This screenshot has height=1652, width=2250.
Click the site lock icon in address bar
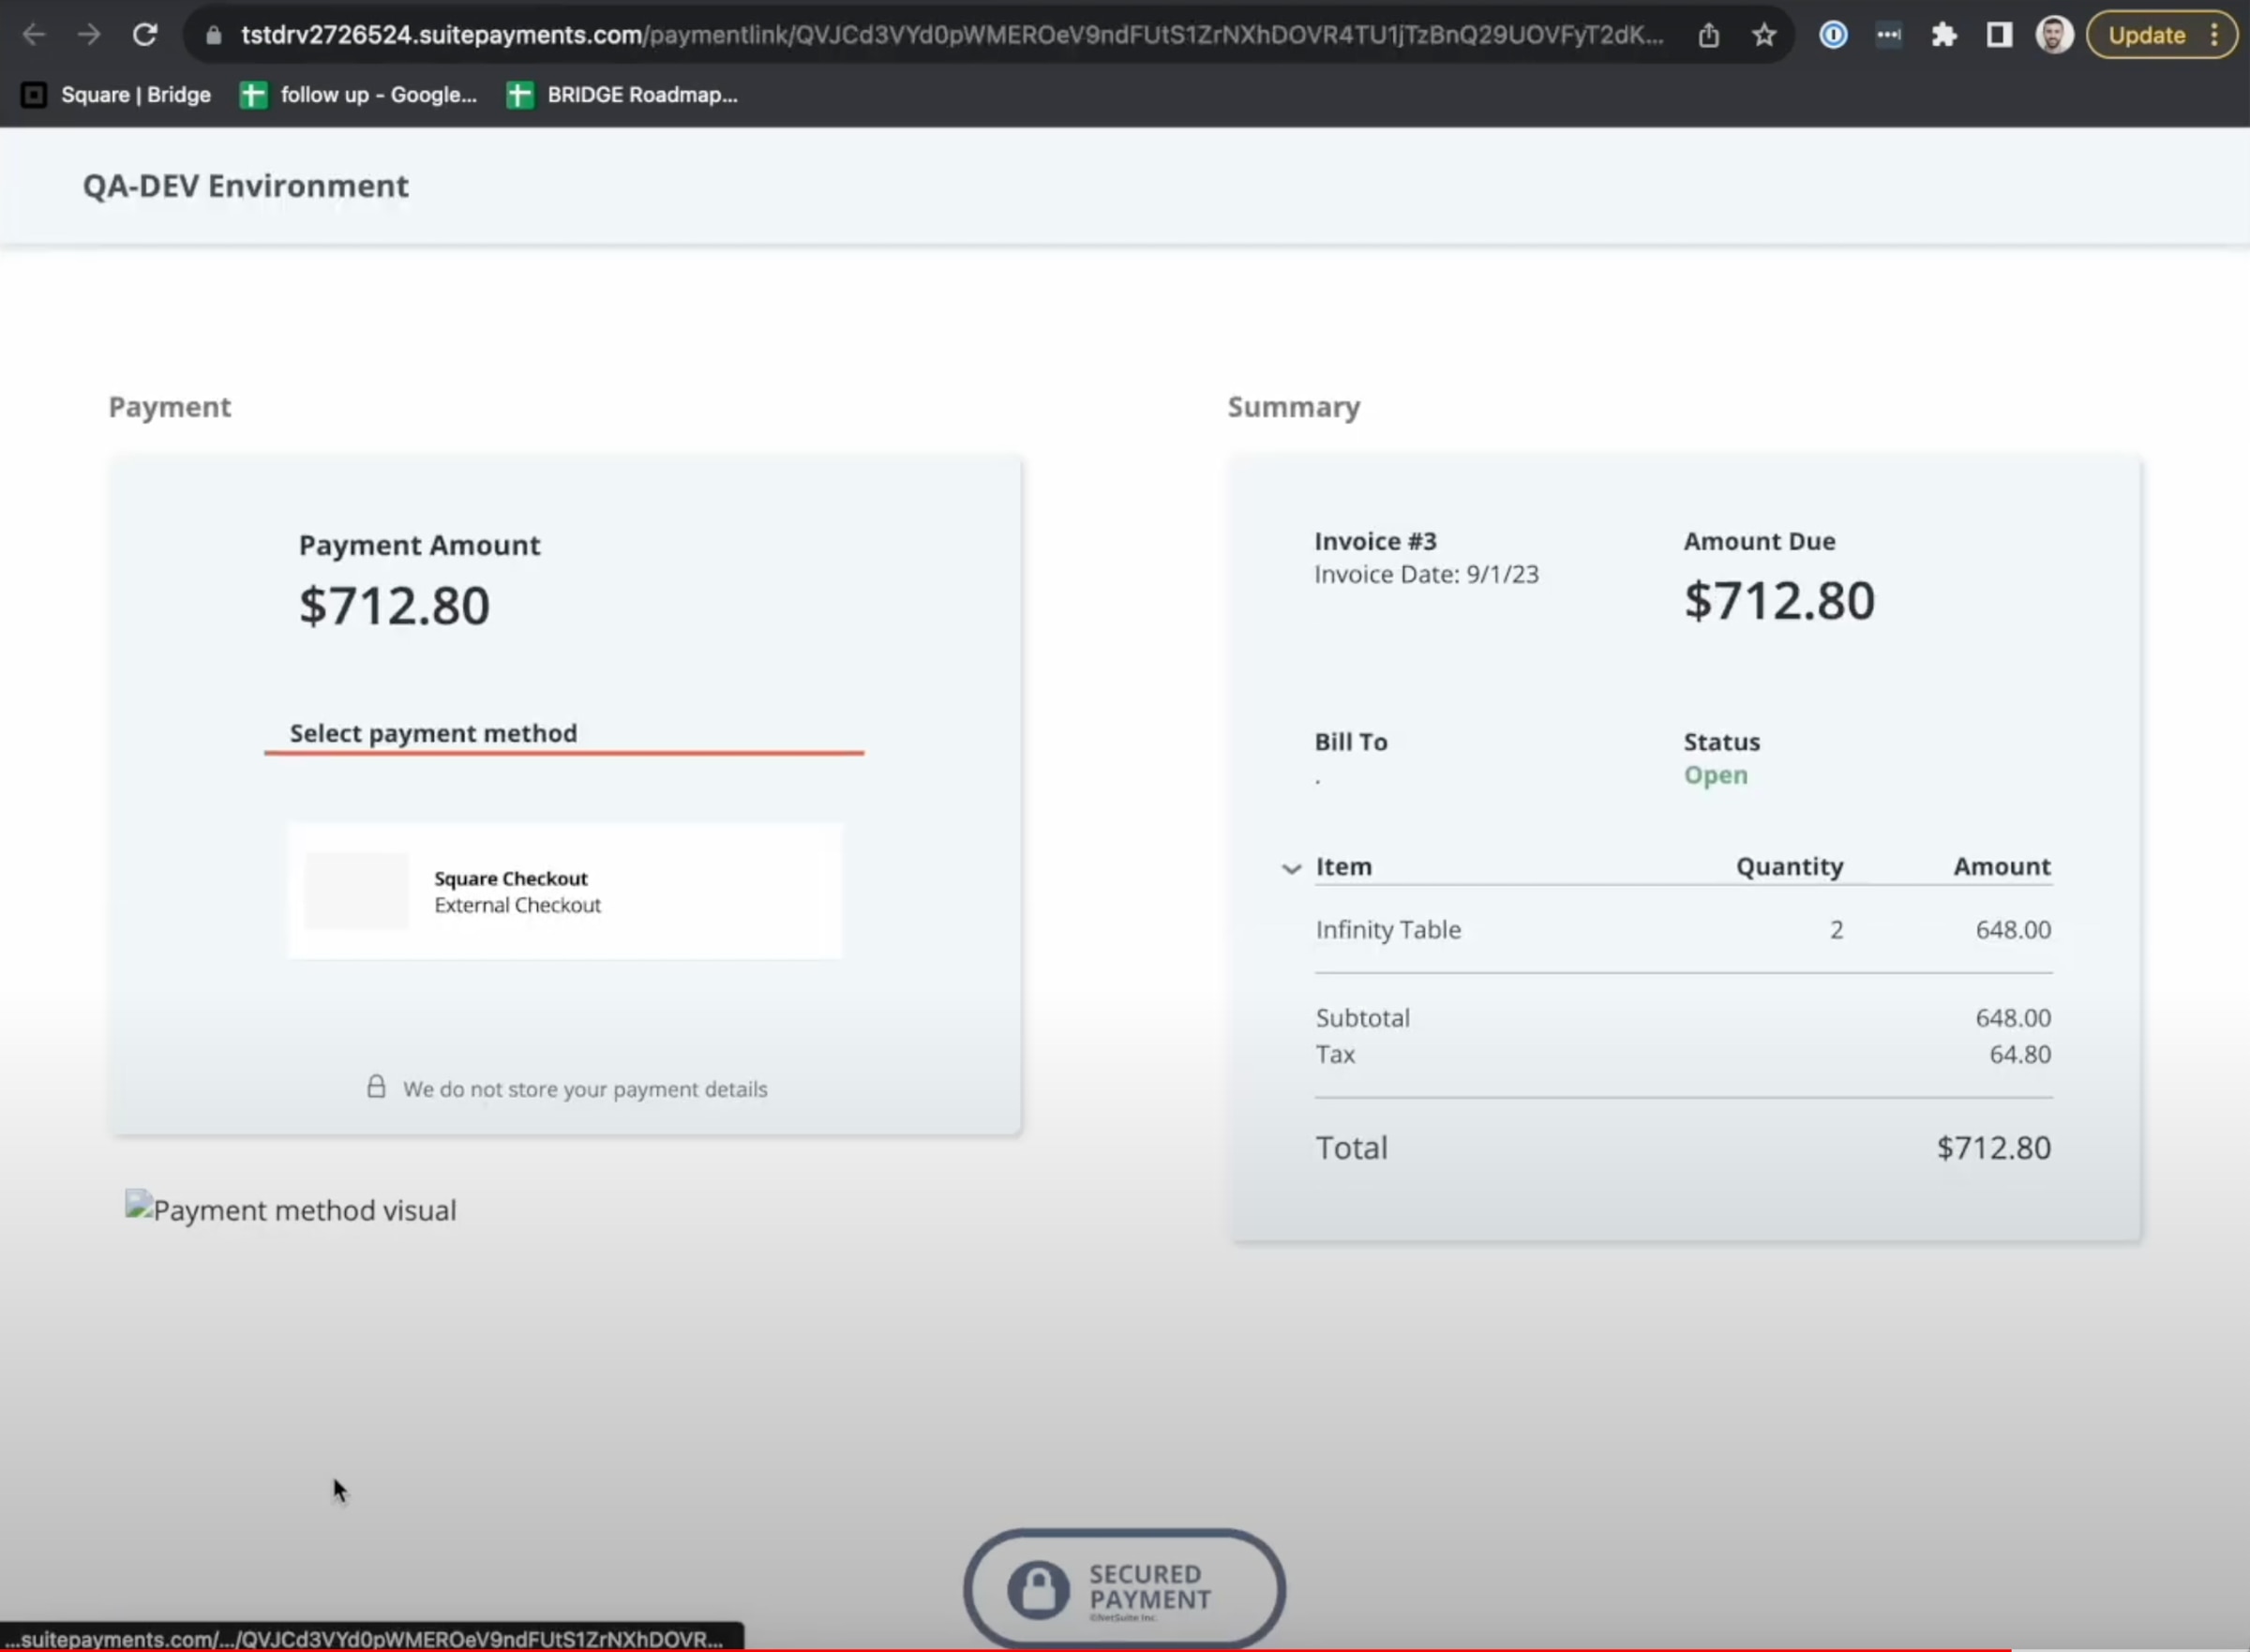tap(213, 35)
